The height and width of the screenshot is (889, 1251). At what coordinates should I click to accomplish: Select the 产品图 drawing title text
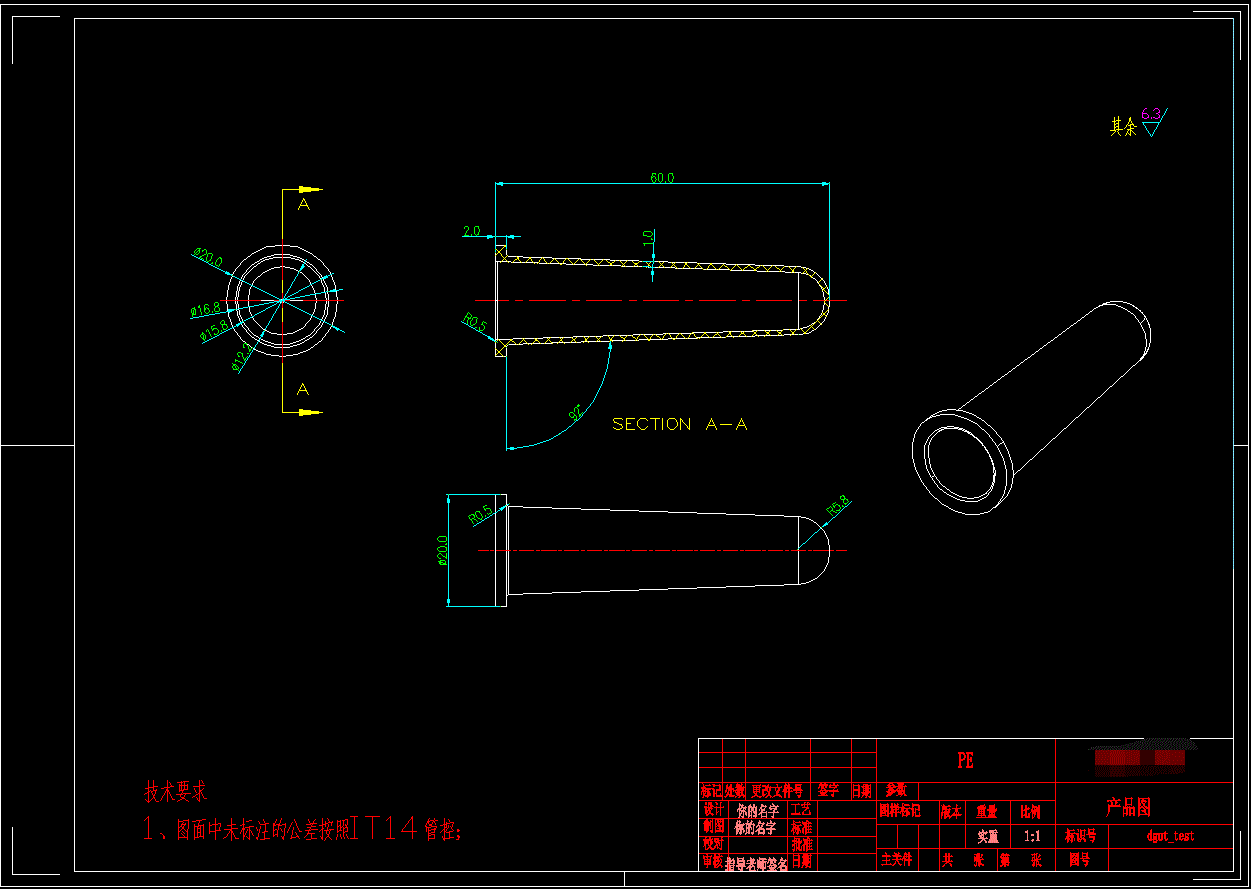pyautogui.click(x=1128, y=807)
